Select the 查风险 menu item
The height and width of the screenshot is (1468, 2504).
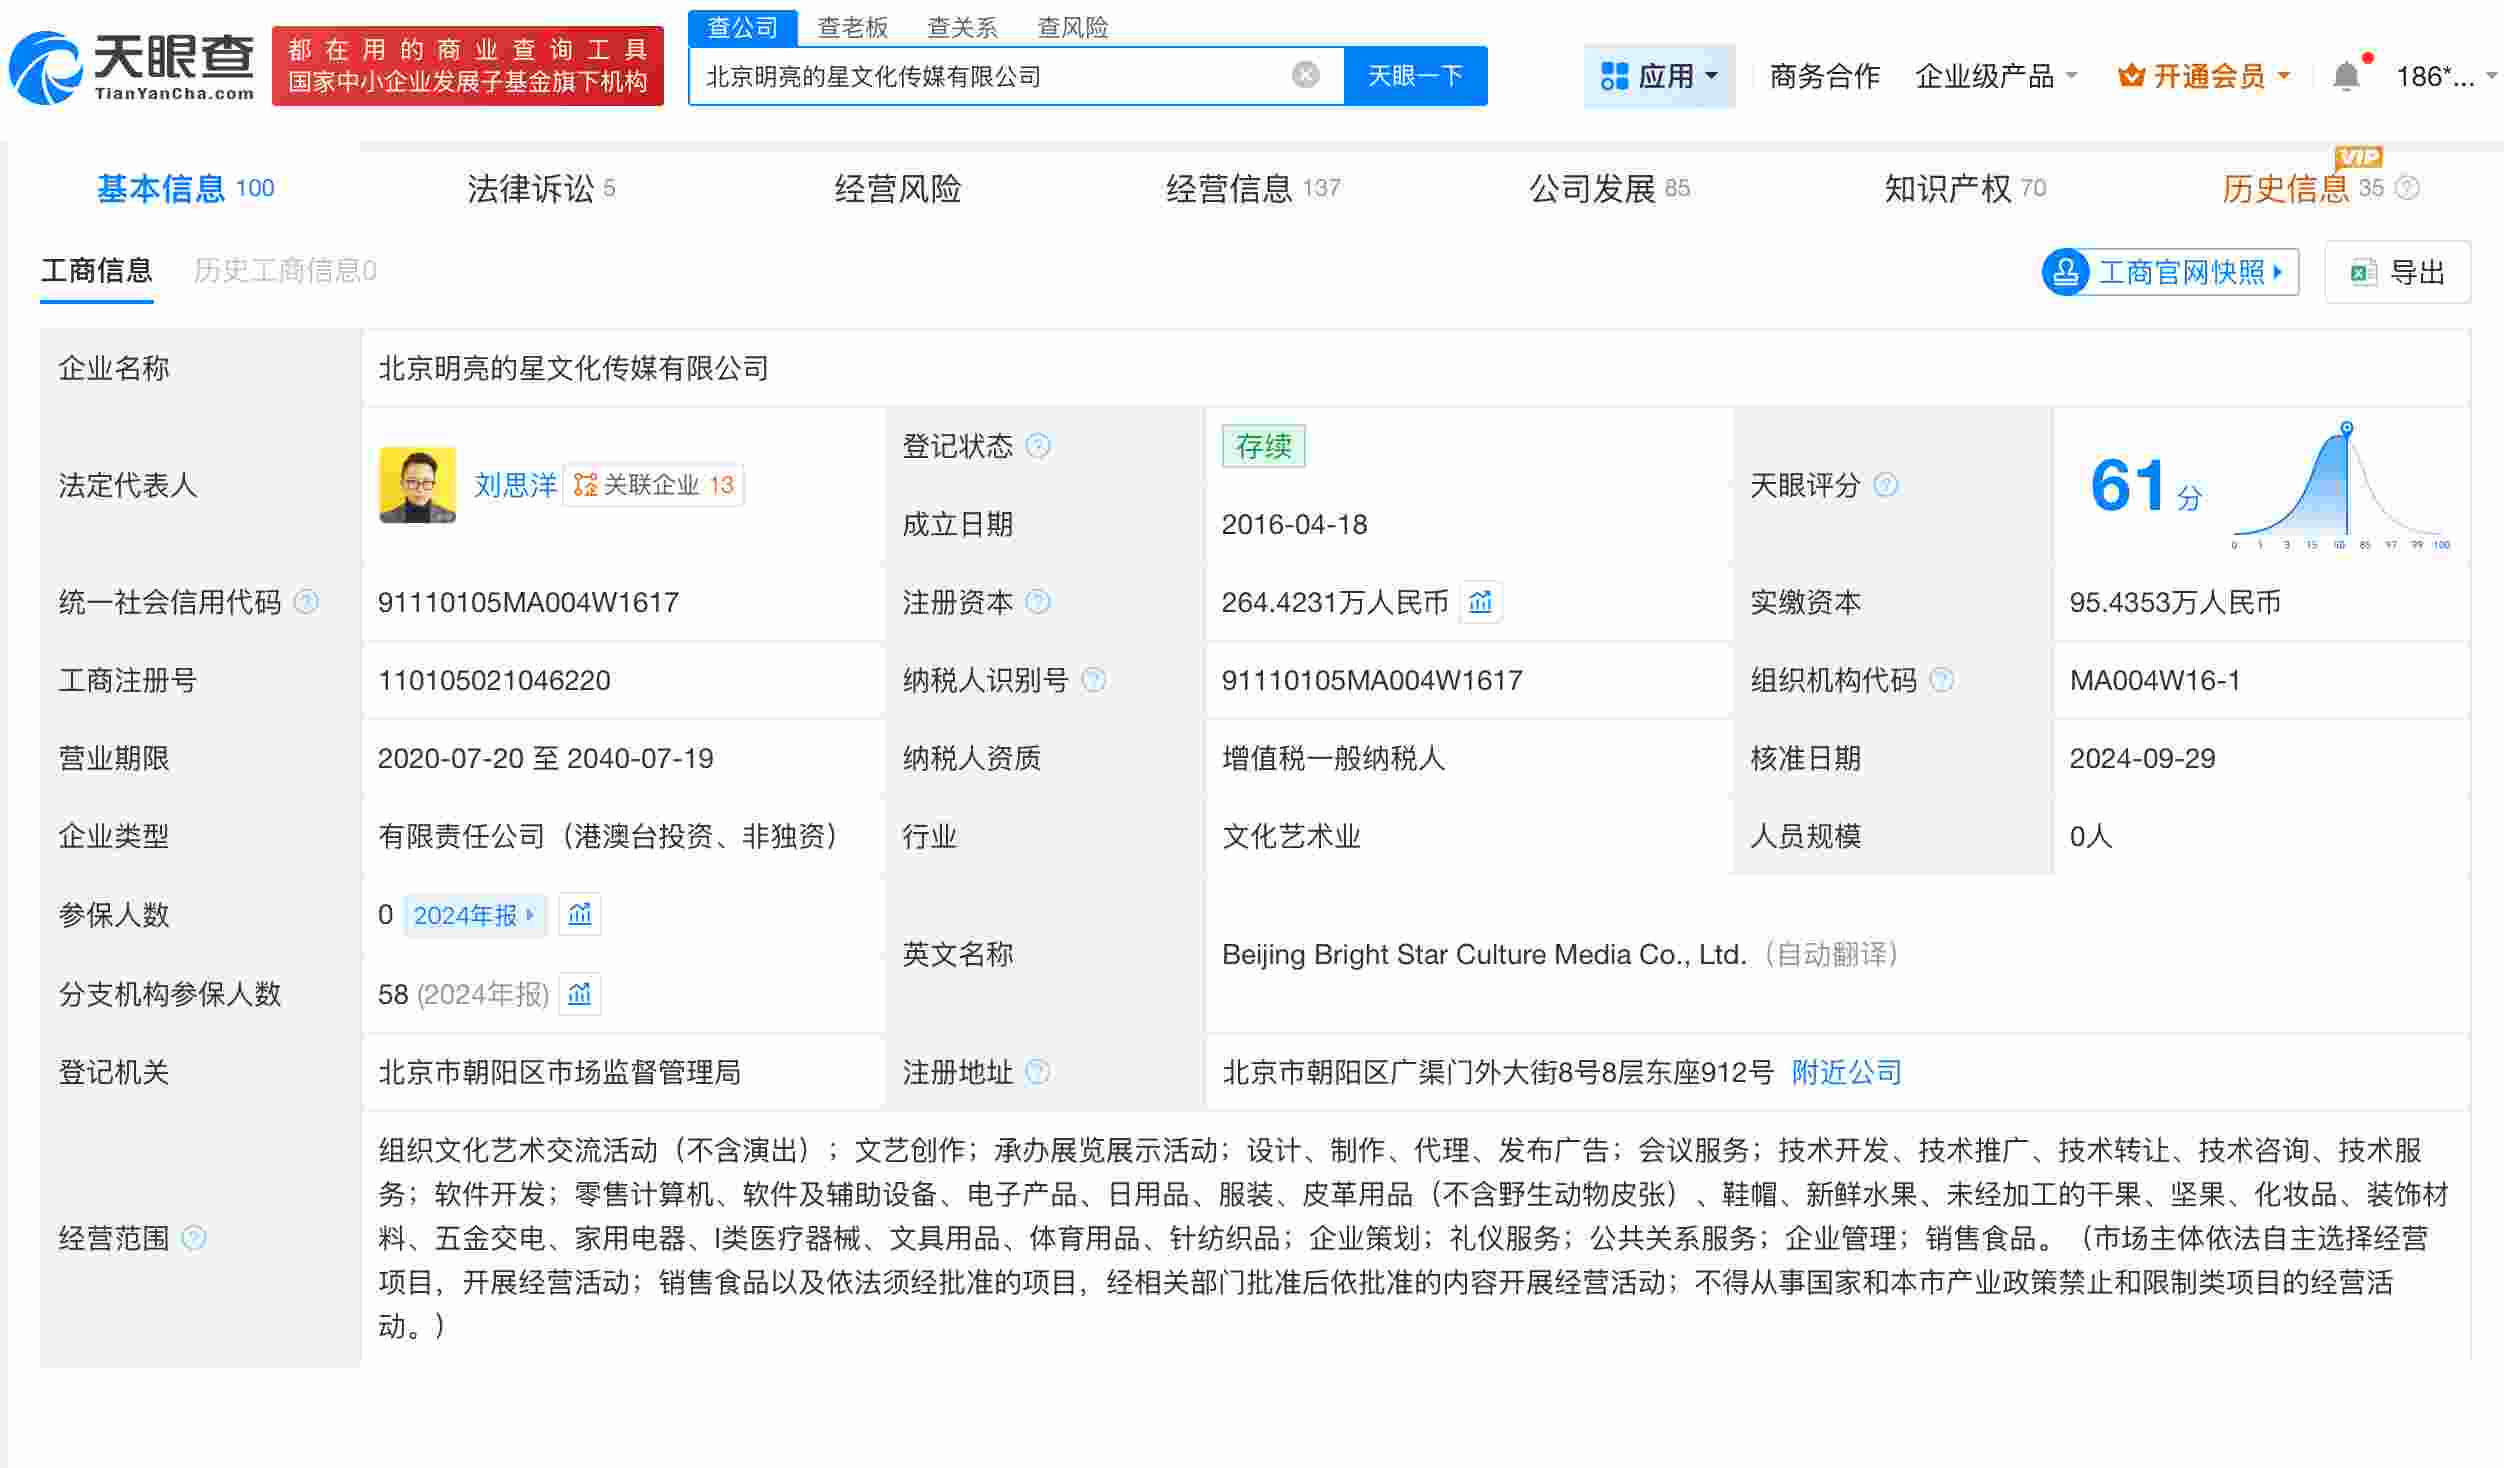(x=1071, y=27)
